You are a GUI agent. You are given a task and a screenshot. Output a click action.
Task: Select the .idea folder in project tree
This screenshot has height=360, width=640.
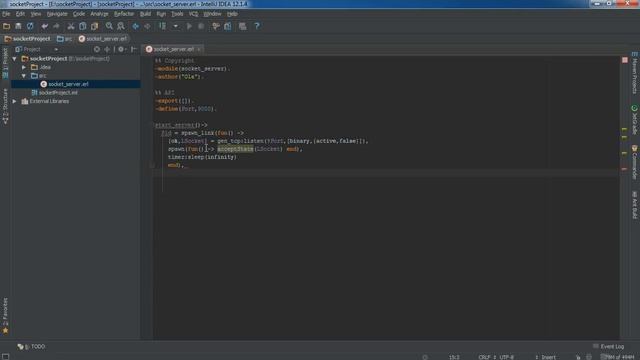point(41,67)
